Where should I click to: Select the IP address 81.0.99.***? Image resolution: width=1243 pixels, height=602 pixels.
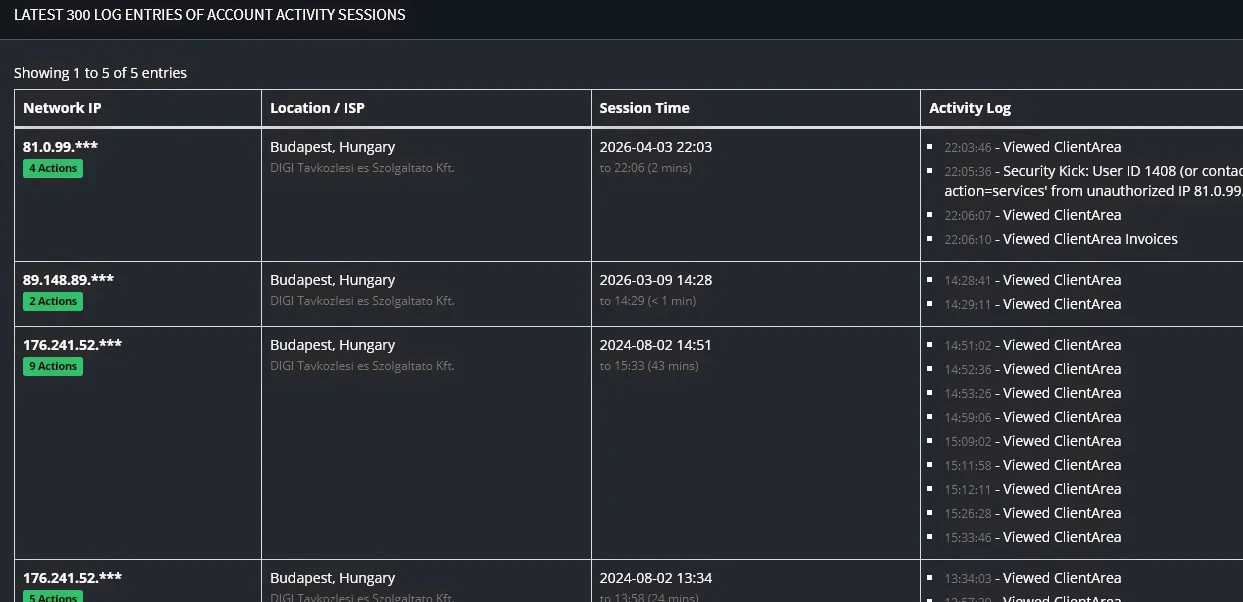60,146
